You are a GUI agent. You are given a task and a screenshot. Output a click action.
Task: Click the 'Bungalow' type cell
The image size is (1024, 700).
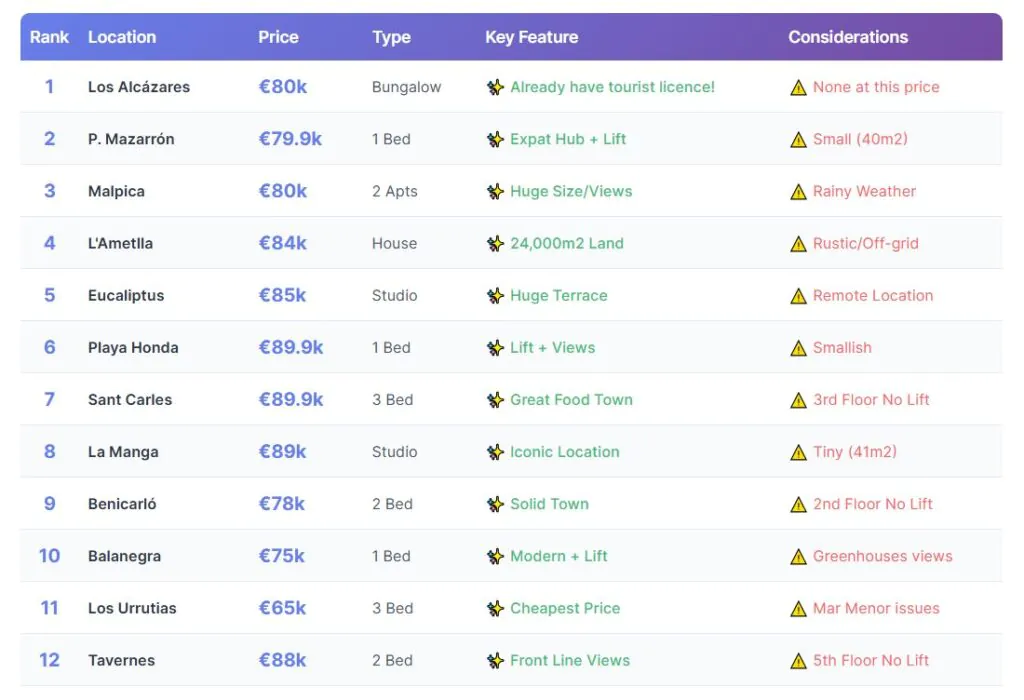(x=406, y=87)
